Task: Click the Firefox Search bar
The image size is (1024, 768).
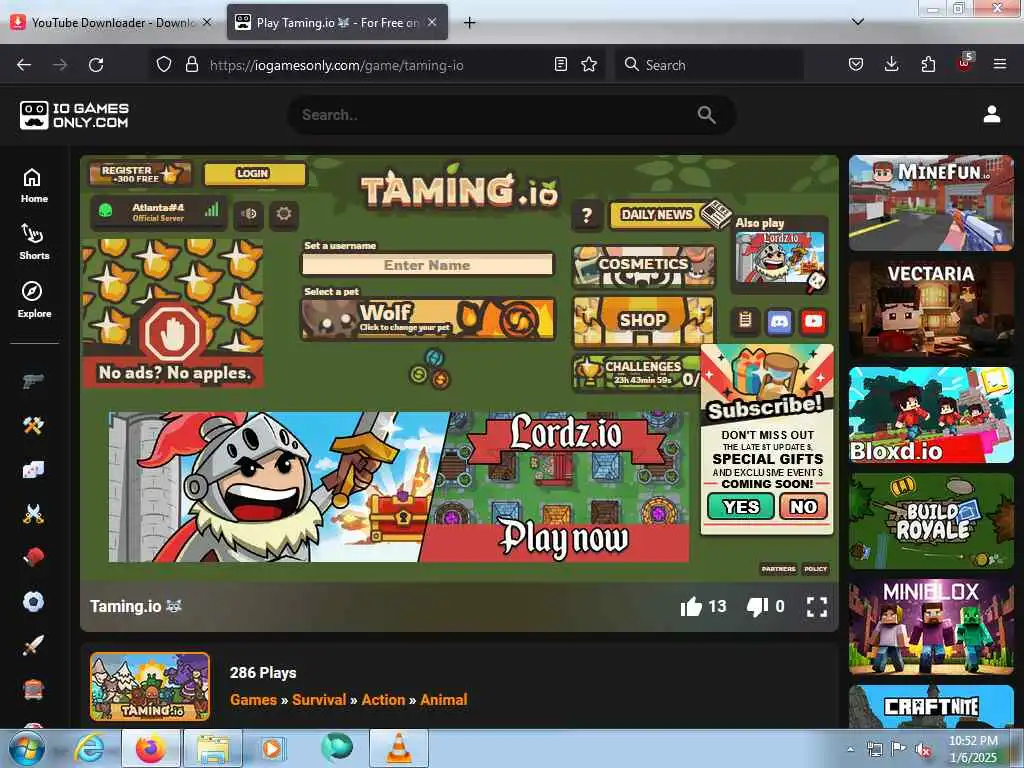Action: click(709, 65)
